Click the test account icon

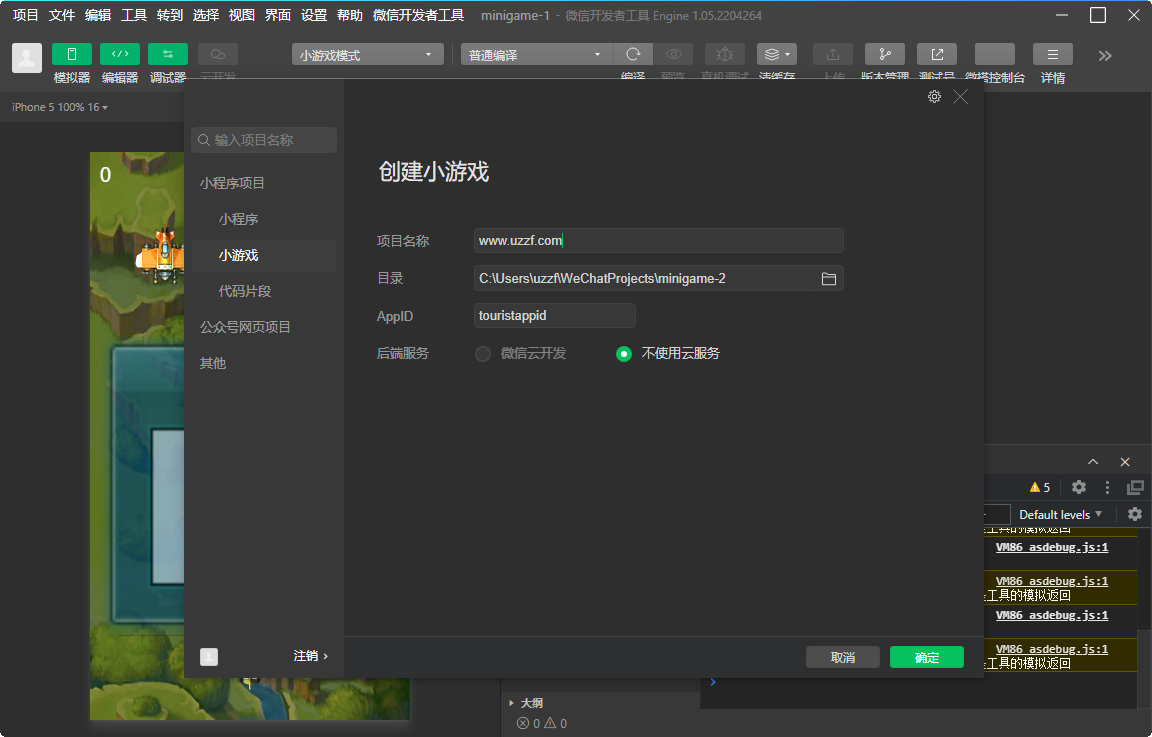click(x=937, y=54)
